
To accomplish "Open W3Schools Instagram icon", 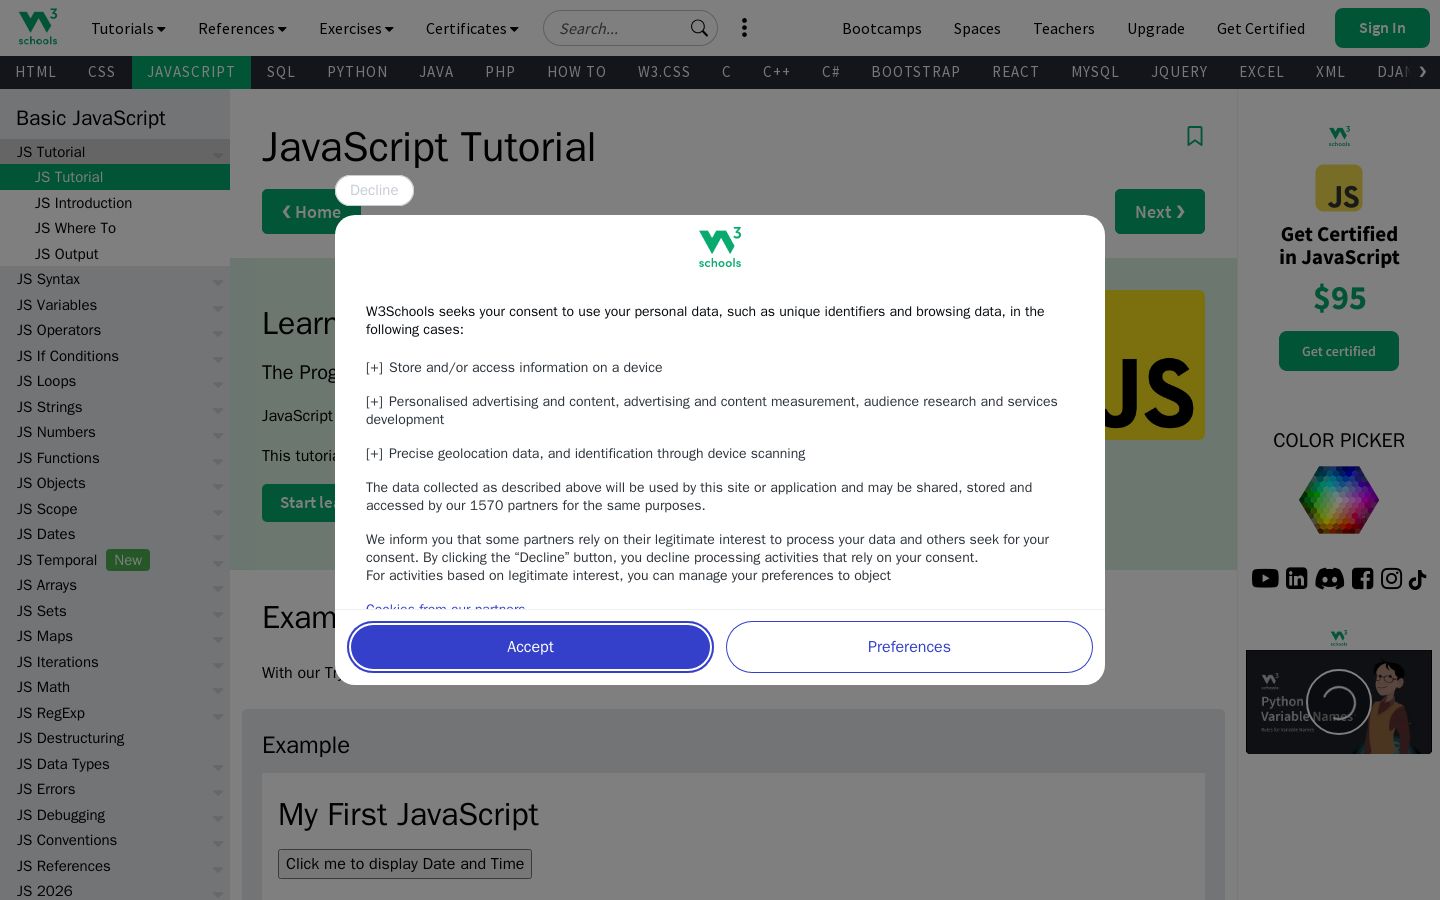I will coord(1391,578).
